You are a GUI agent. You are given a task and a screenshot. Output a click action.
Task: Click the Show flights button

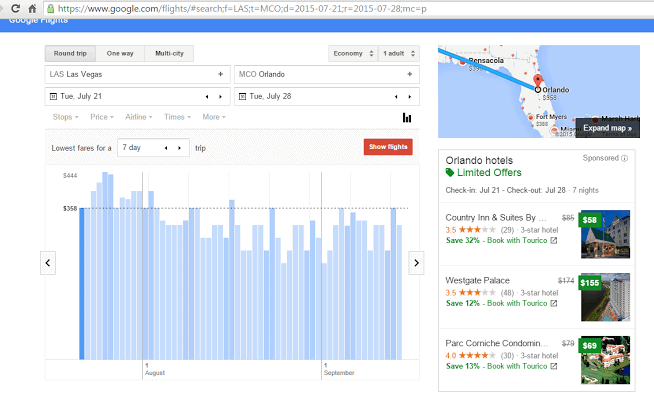point(388,147)
